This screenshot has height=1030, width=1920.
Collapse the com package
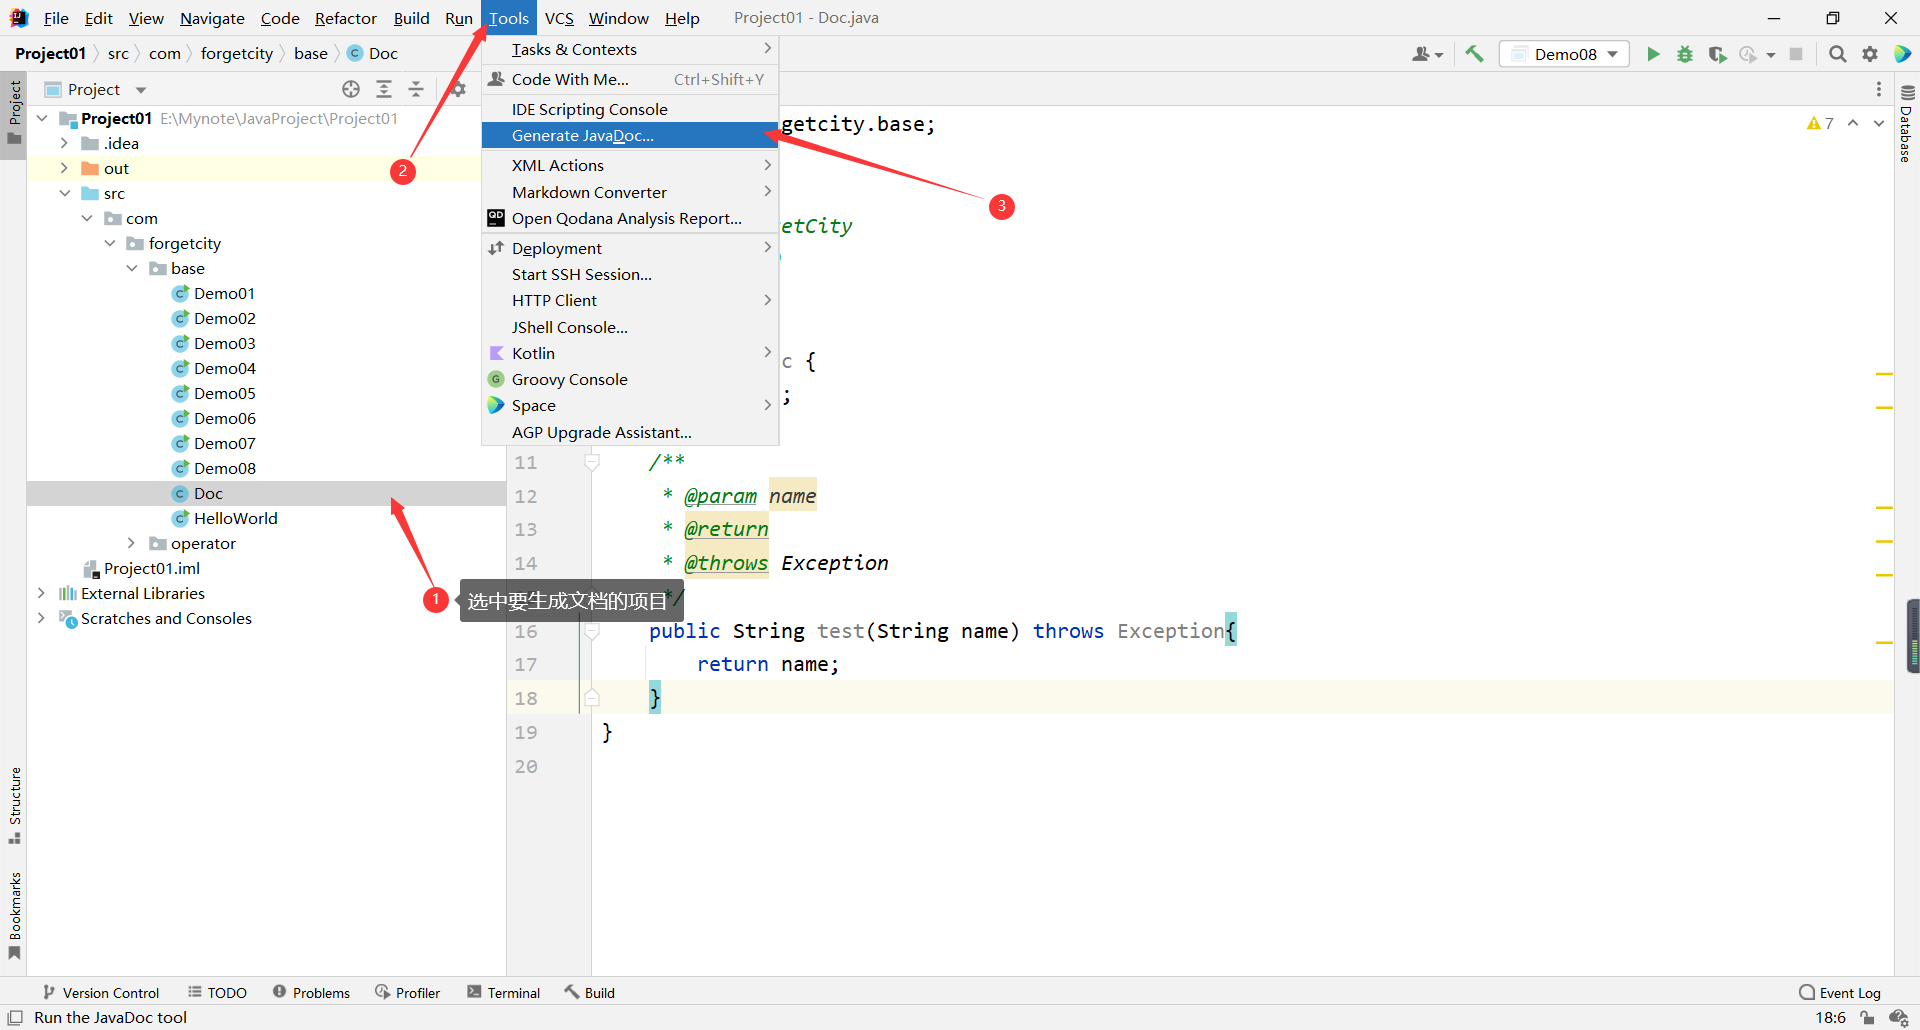click(x=87, y=218)
